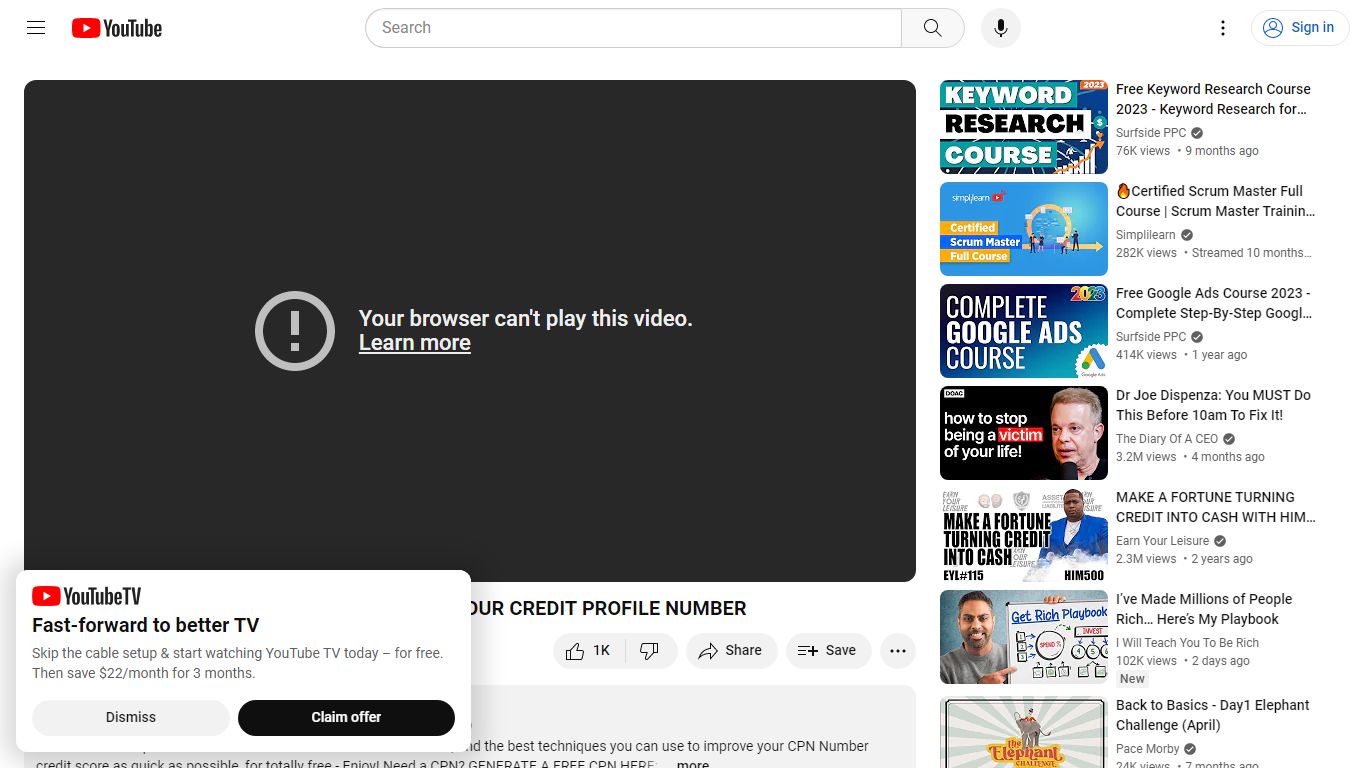This screenshot has height=768, width=1366.
Task: Click the Pace Morby verified badge
Action: (x=1190, y=749)
